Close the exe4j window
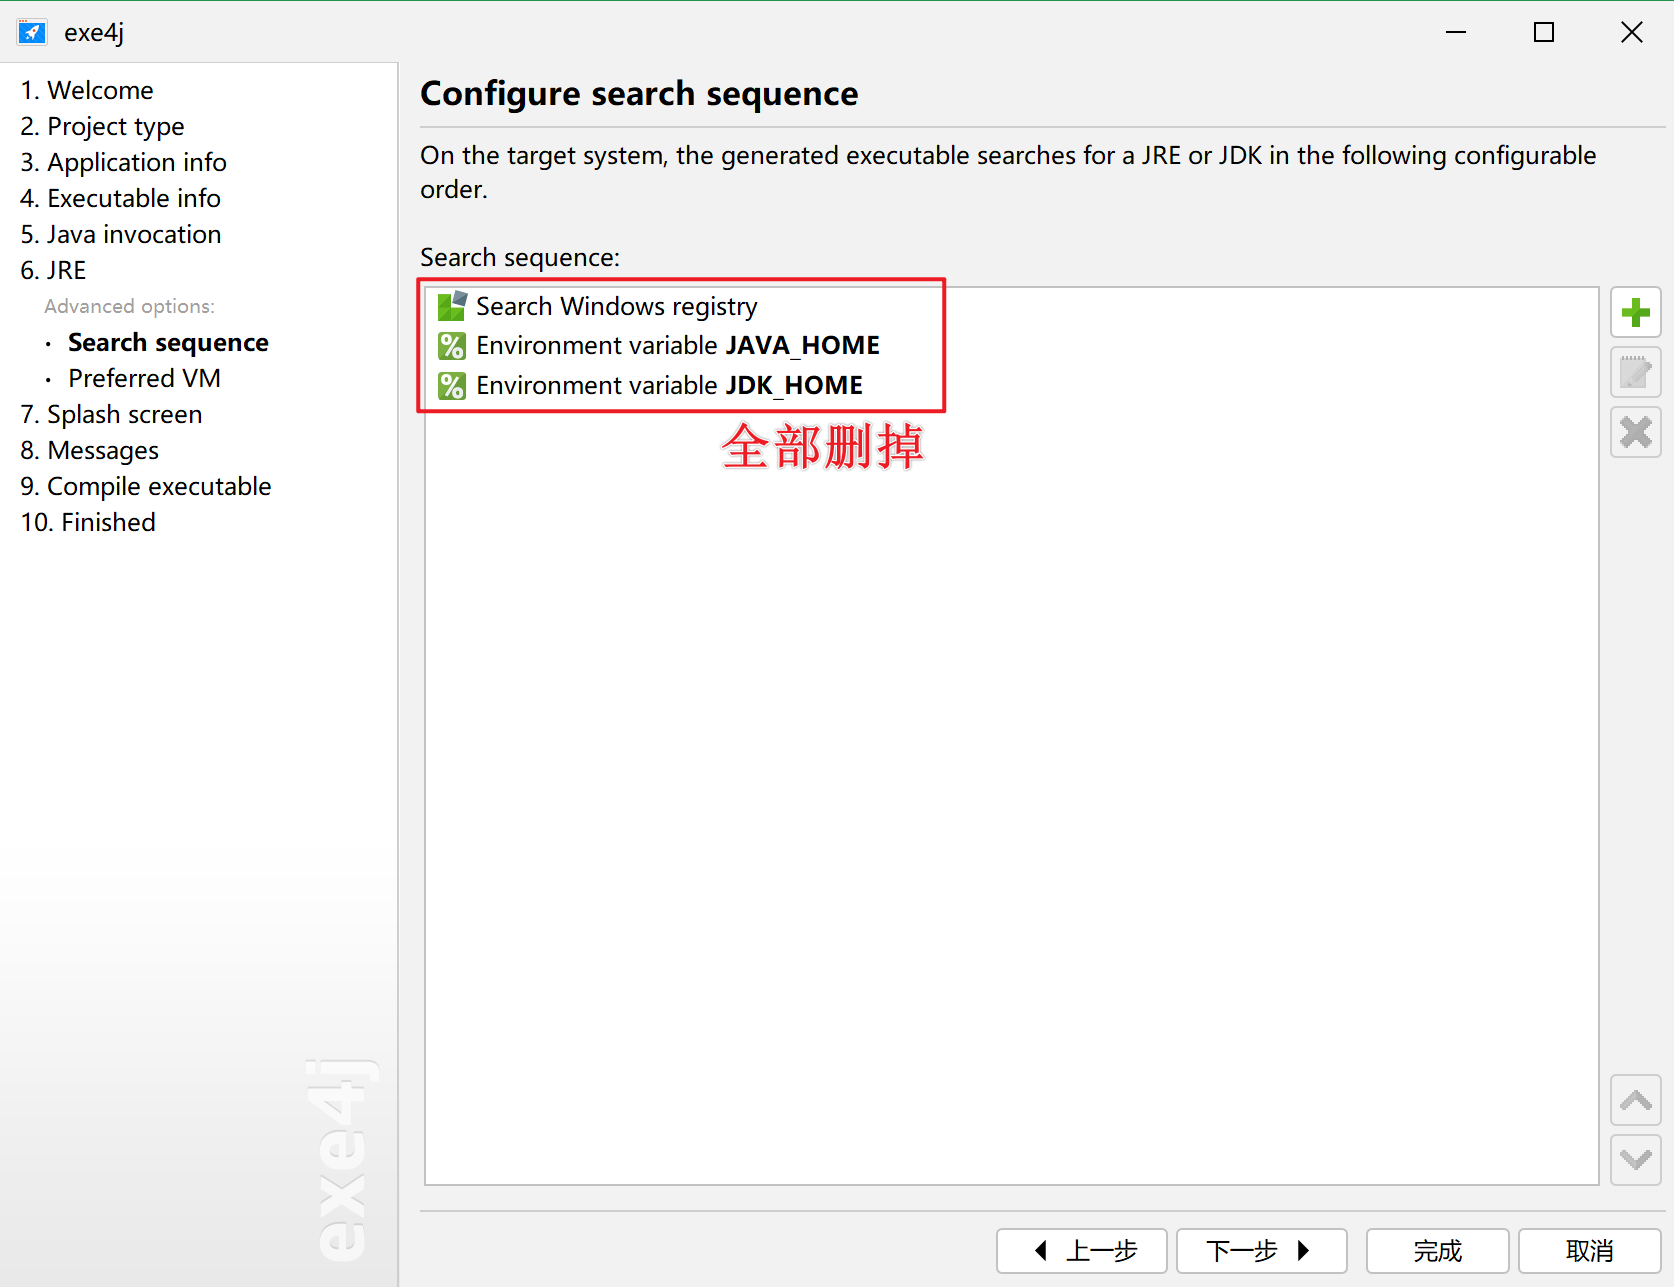Viewport: 1674px width, 1287px height. tap(1632, 32)
